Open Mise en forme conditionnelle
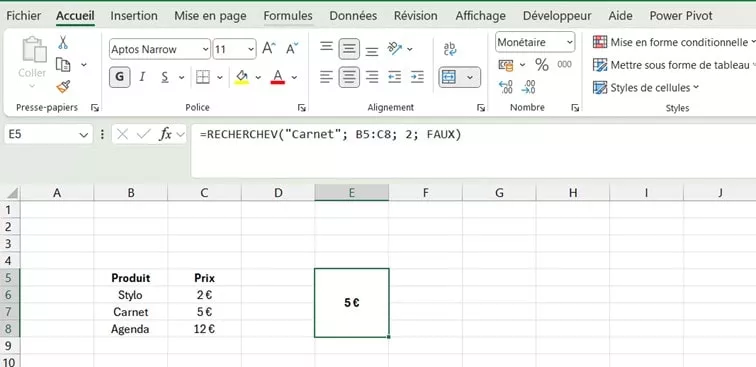756x367 pixels. 674,42
